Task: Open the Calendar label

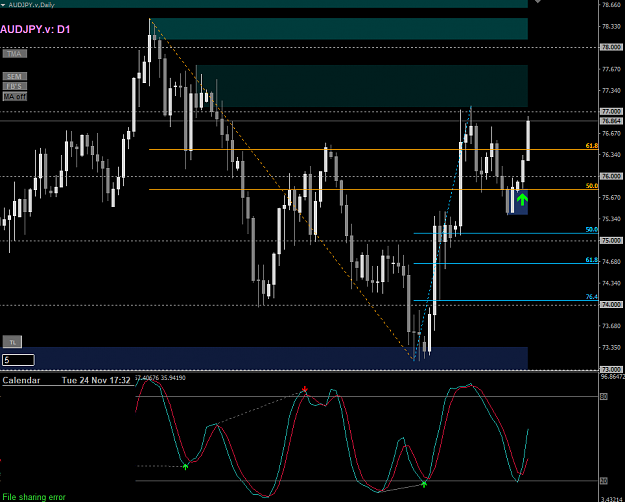Action: click(22, 380)
